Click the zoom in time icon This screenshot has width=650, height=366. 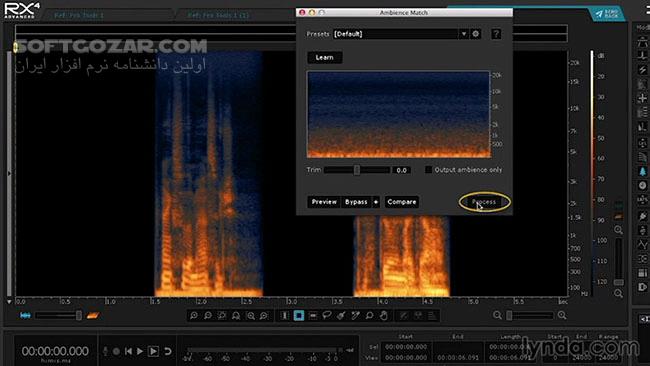194,316
